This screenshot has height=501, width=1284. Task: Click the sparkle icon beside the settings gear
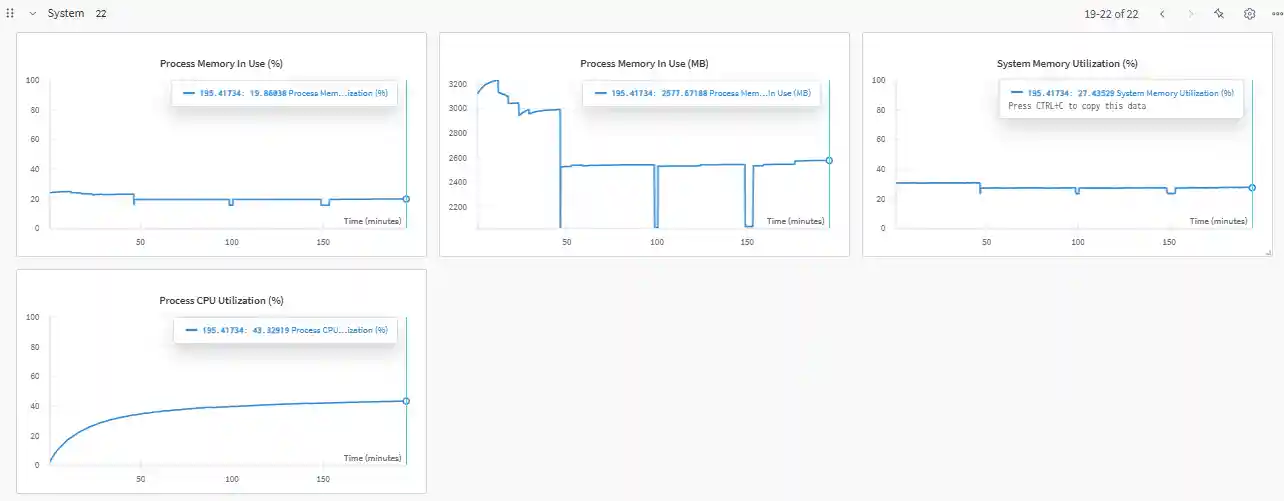[x=1219, y=14]
